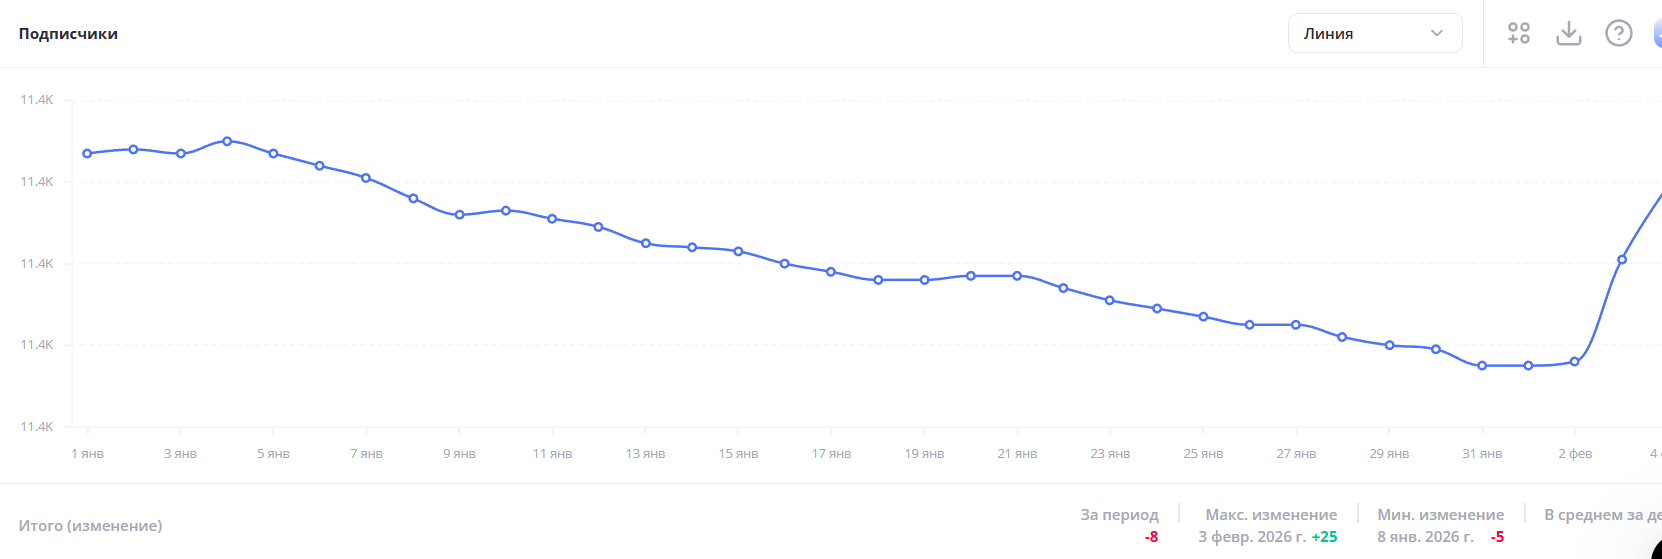
Task: Click the 27 янв x-axis label
Action: (1296, 454)
